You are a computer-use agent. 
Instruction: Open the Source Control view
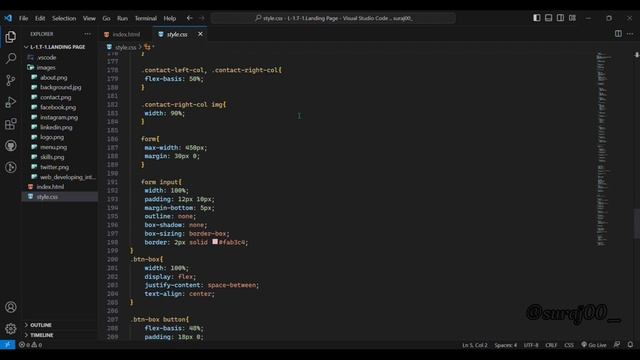[11, 80]
